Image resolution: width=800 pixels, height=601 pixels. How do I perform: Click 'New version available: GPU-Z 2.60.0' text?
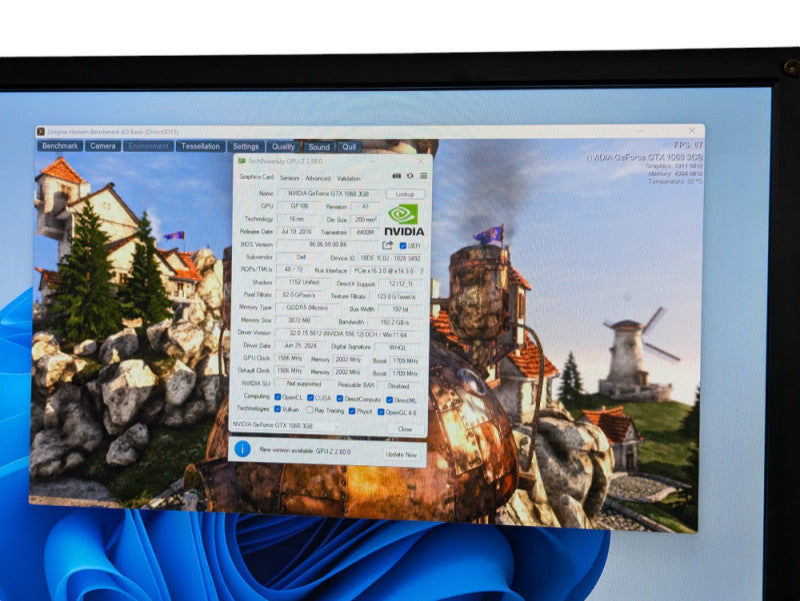305,451
